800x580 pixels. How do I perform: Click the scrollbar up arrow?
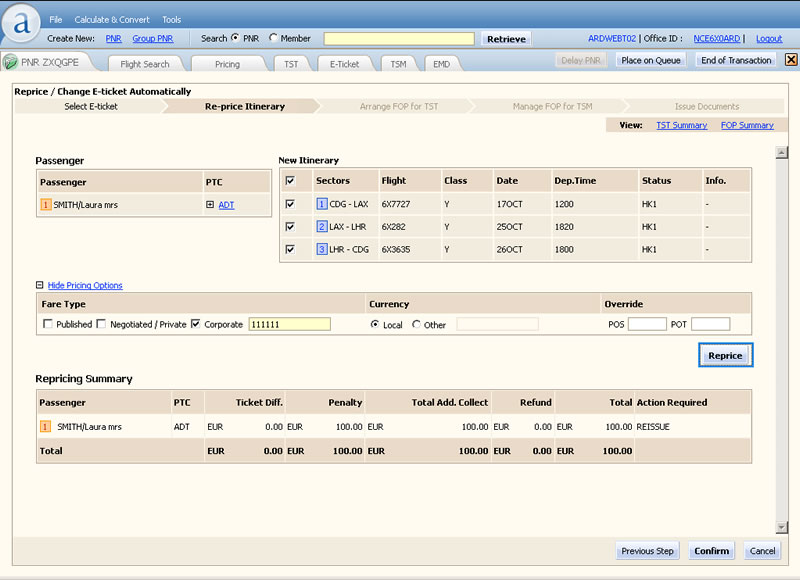click(x=782, y=153)
